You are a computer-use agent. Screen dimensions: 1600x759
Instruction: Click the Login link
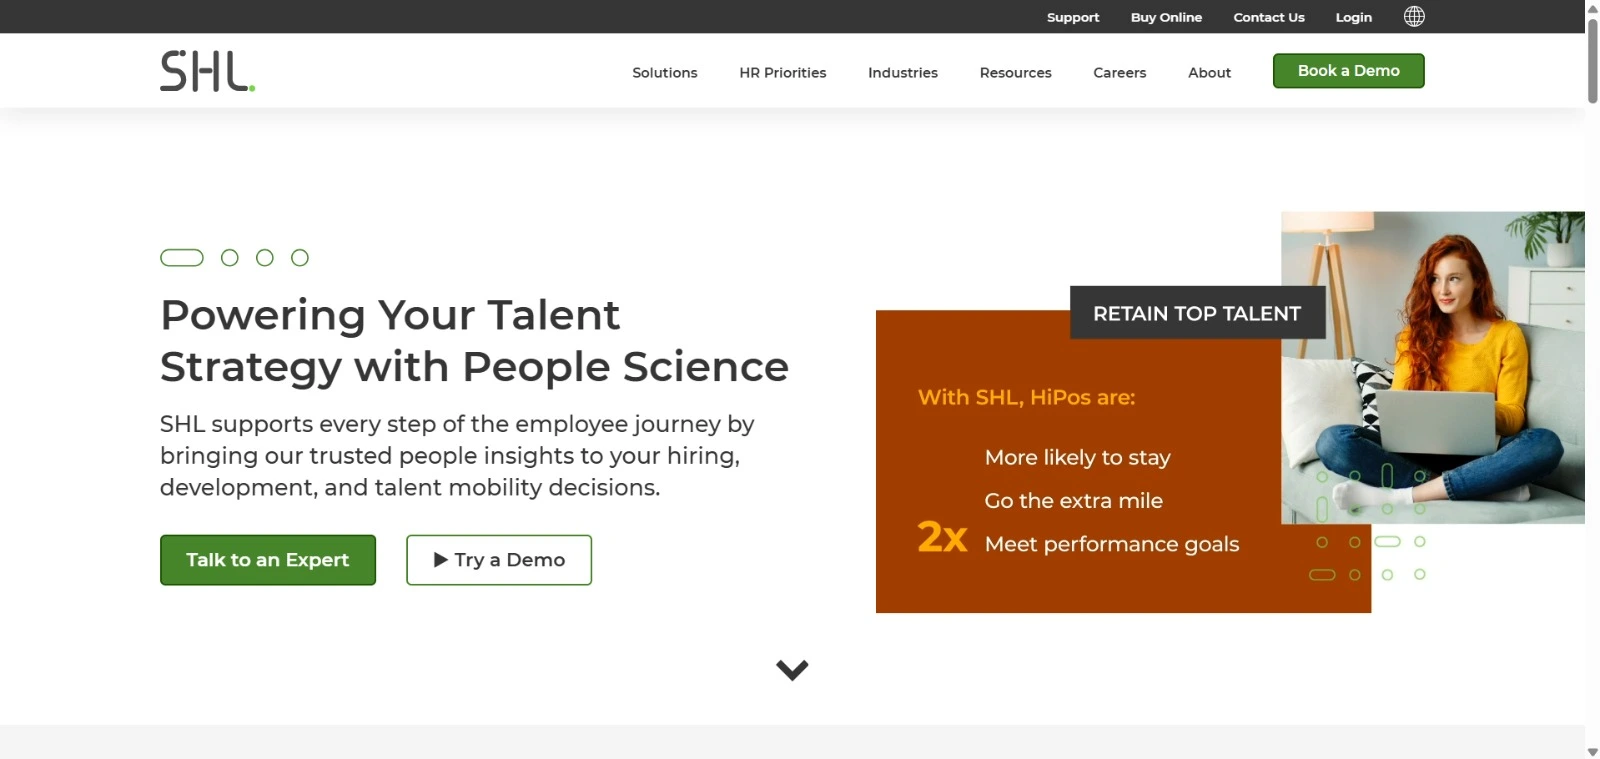click(1353, 17)
